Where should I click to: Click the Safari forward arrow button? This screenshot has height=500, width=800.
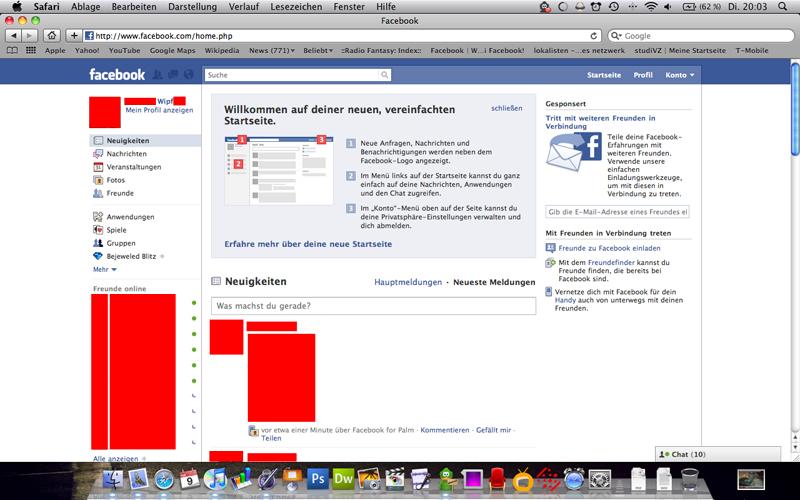coord(30,36)
